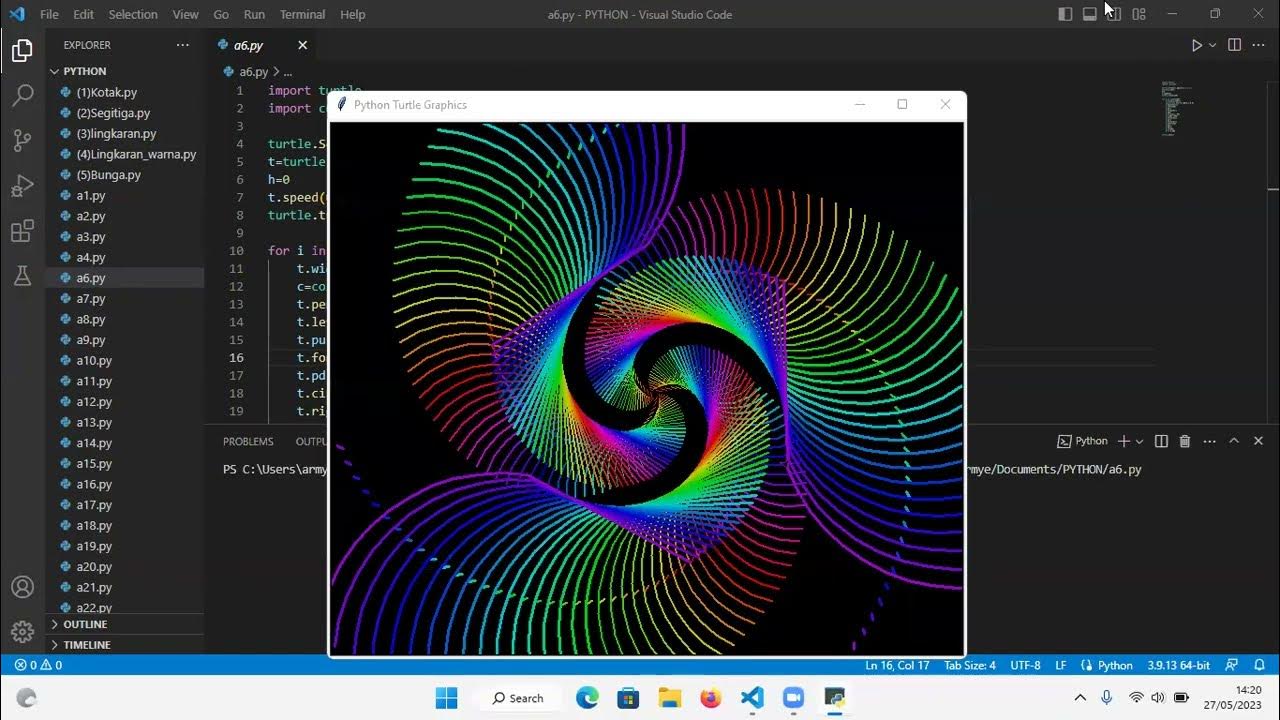Open the run button dropdown arrow
Screen dimensions: 1280x720
tap(1212, 45)
